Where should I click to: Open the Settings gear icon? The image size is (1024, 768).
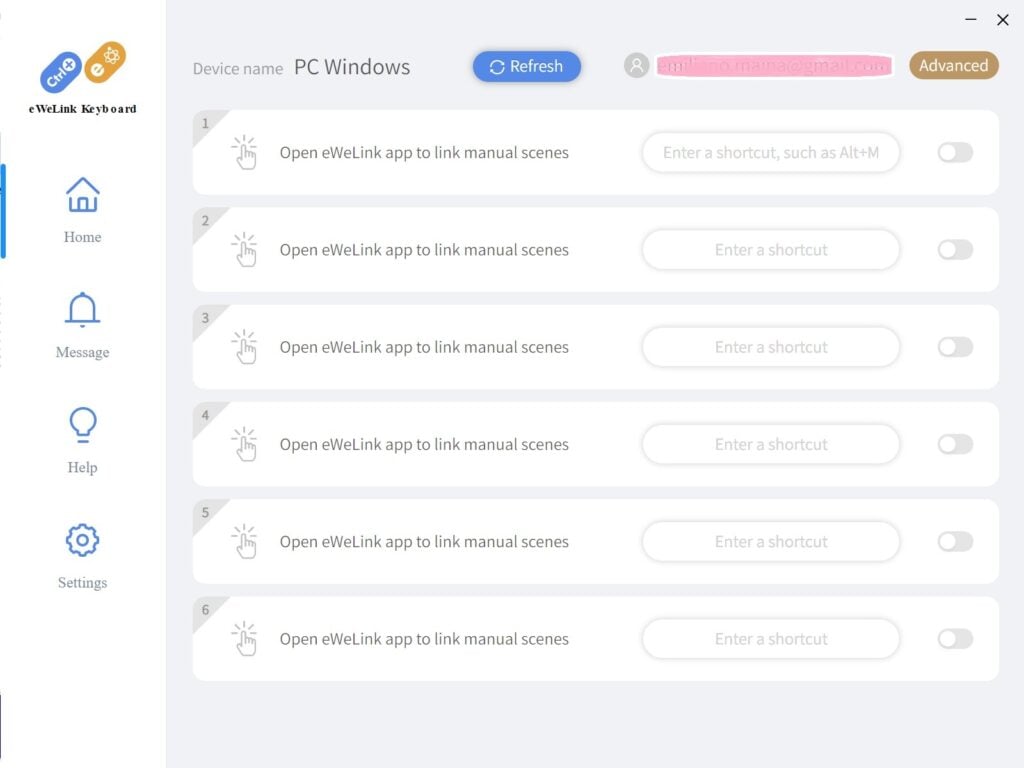point(82,540)
